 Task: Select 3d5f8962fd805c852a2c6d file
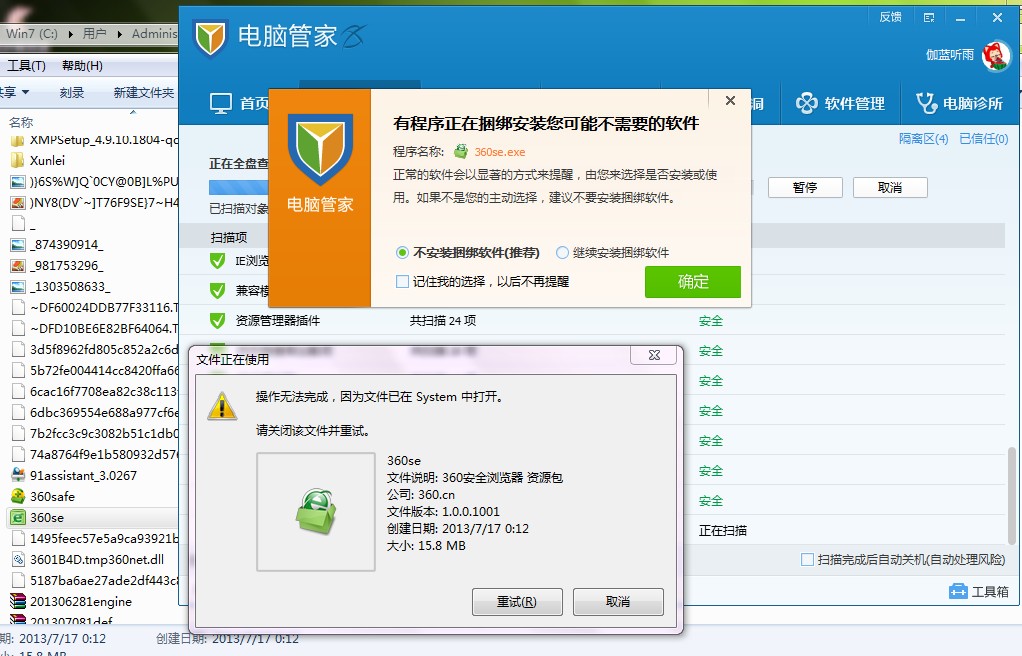[x=95, y=349]
